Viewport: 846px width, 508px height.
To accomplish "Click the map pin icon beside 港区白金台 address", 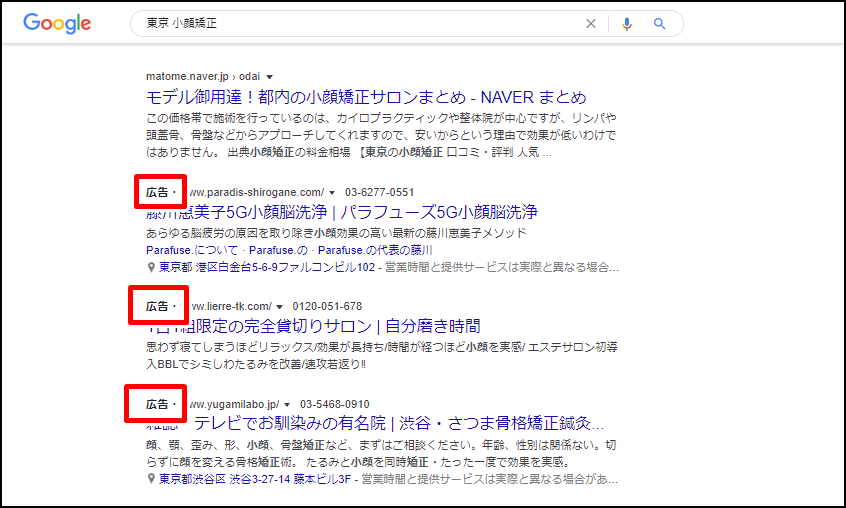I will (151, 267).
